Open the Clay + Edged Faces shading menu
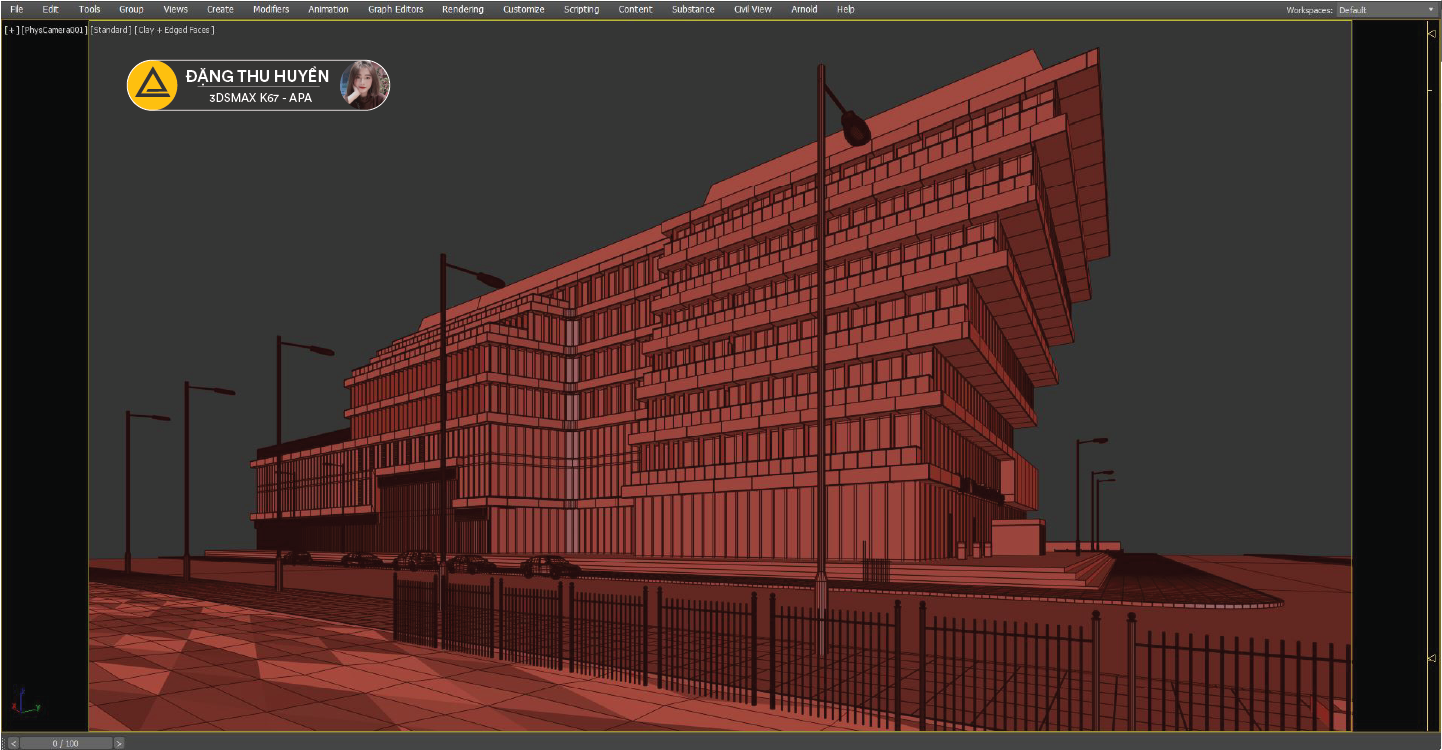The height and width of the screenshot is (750, 1442). pyautogui.click(x=174, y=30)
